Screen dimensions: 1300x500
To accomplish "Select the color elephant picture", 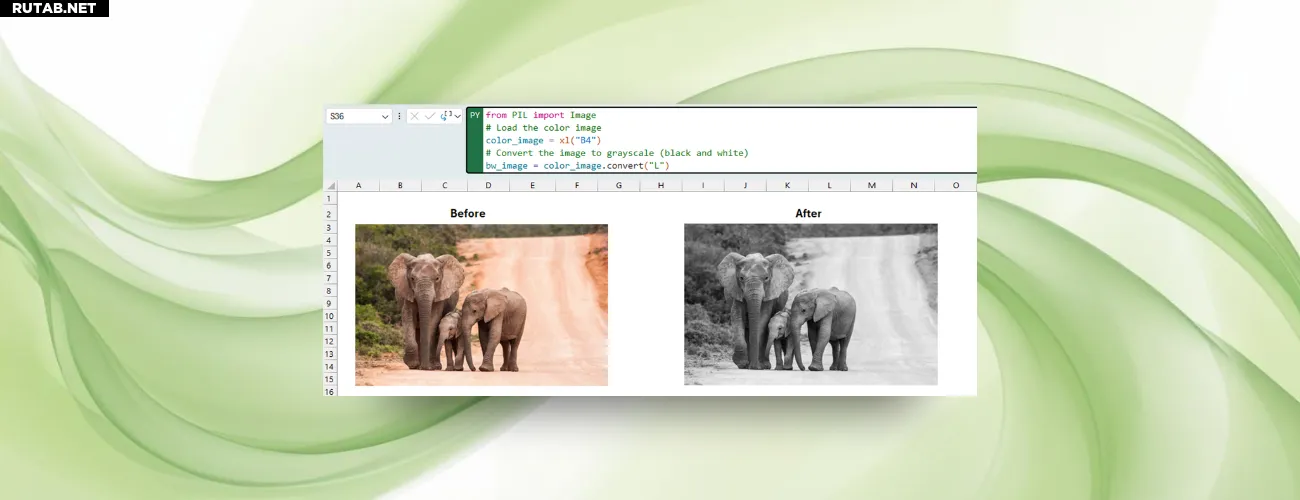I will tap(481, 305).
